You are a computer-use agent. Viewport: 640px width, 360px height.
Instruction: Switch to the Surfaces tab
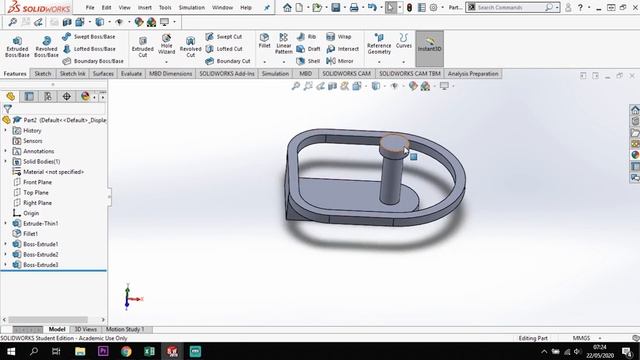click(103, 74)
